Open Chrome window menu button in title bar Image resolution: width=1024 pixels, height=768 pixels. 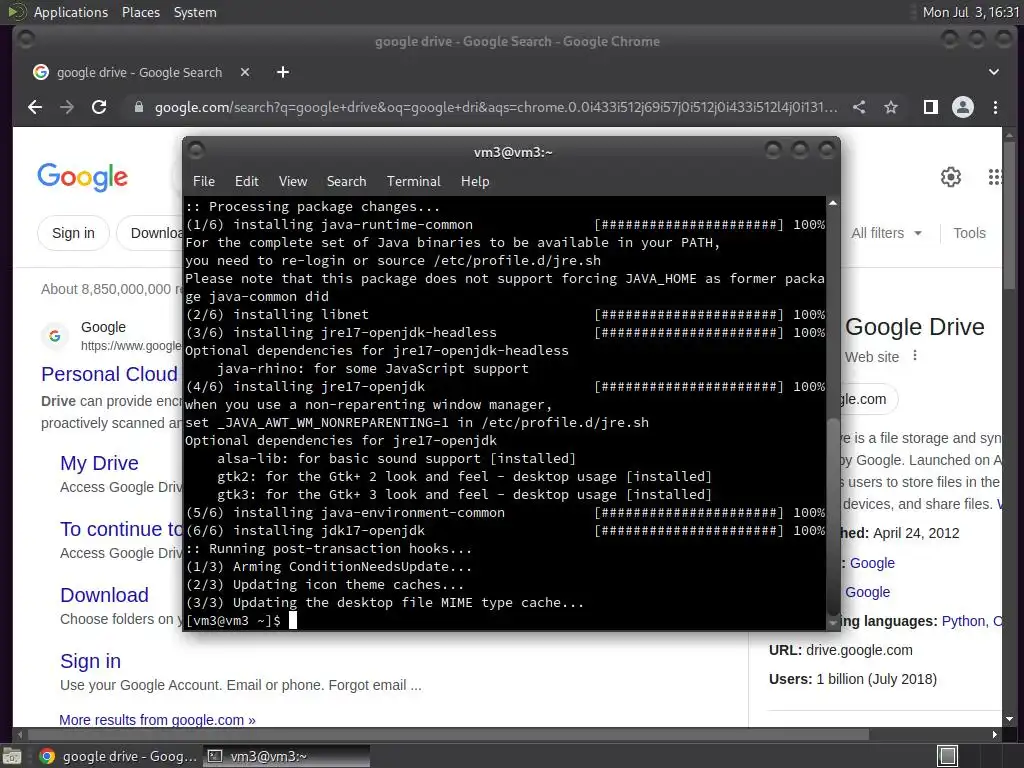click(x=26, y=40)
